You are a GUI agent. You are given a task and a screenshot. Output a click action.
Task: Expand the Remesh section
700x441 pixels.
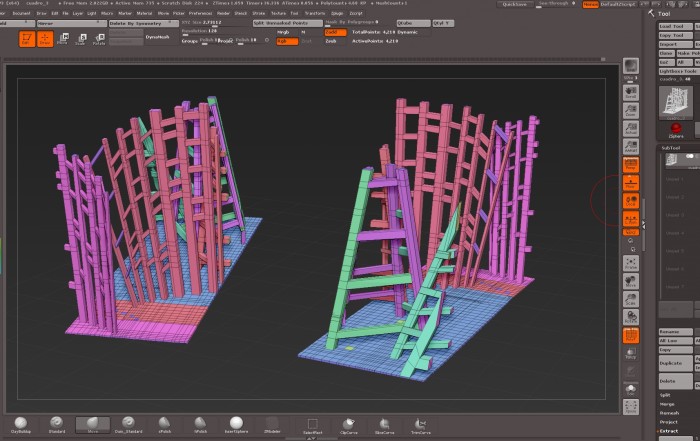[669, 413]
